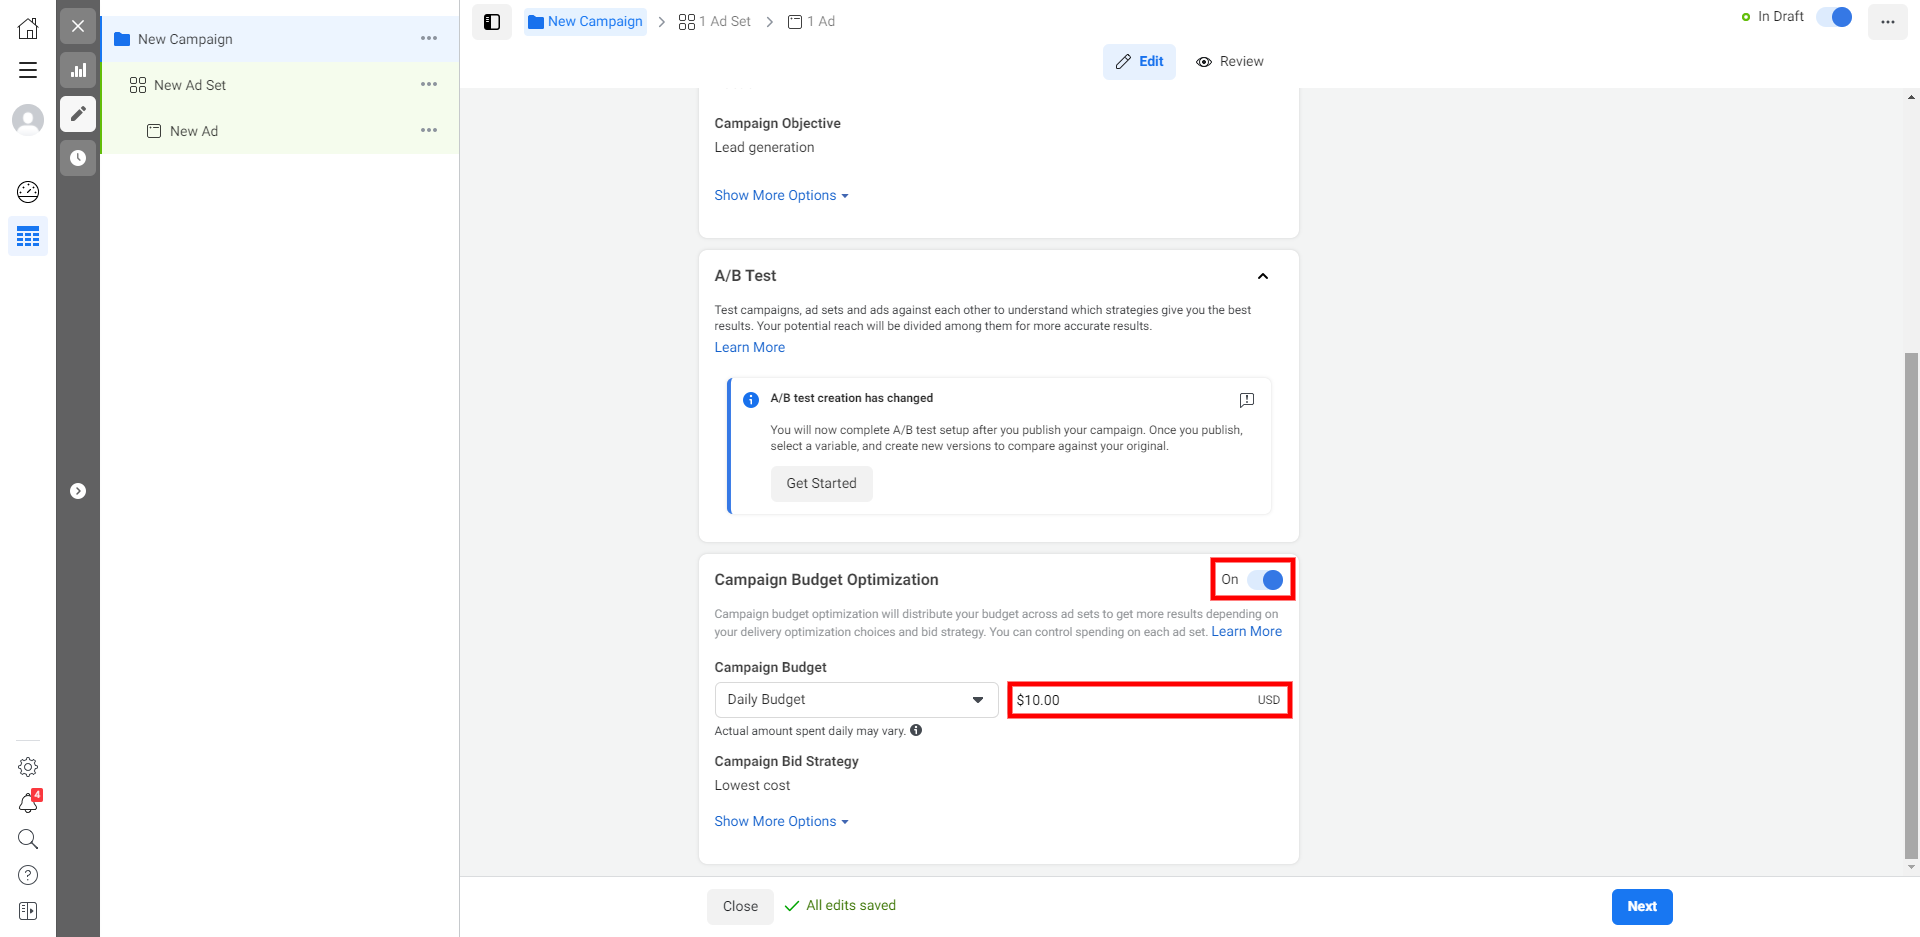Open the Daily Budget dropdown
Screen dimensions: 1920x937
tap(856, 700)
